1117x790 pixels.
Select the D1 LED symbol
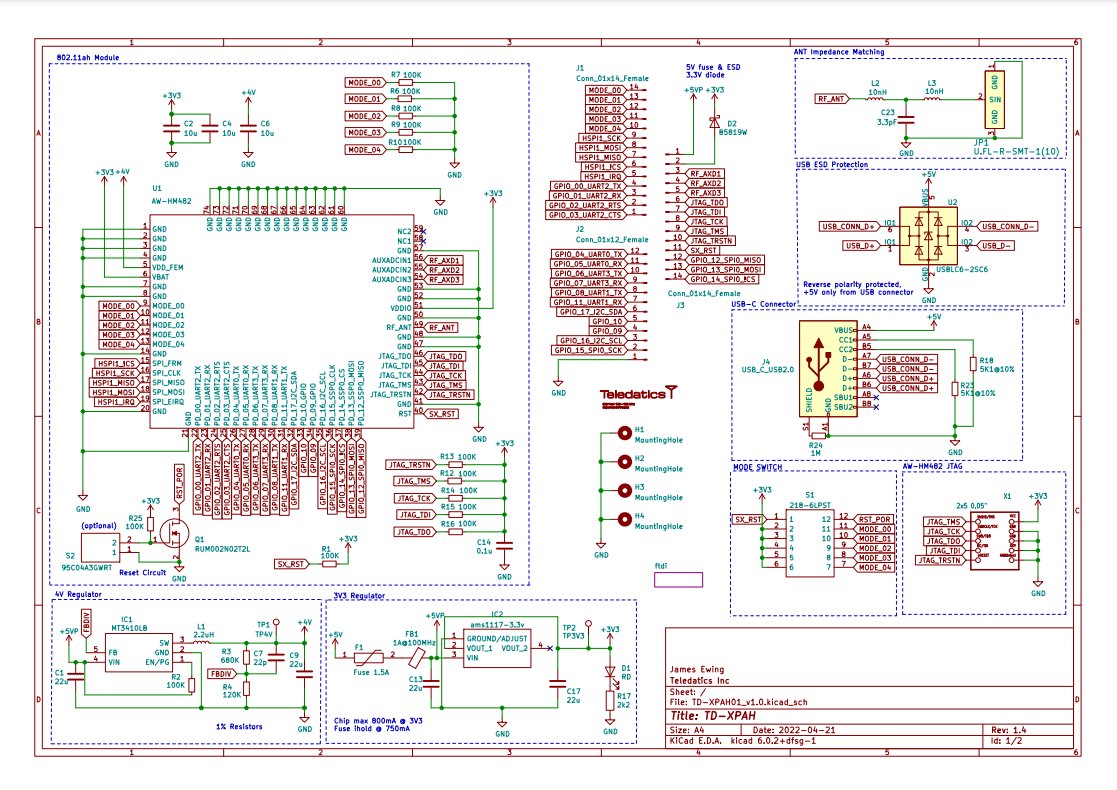(610, 672)
